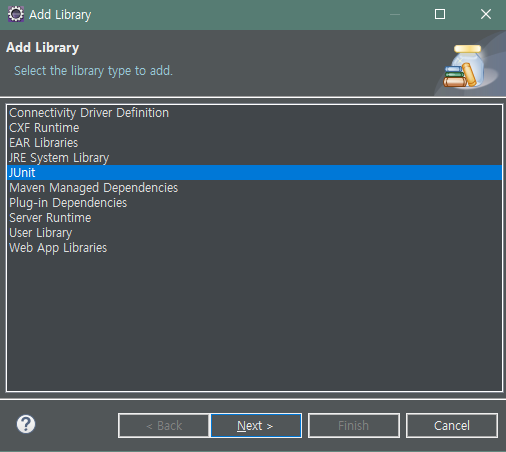The image size is (506, 452).
Task: Choose EAR Libraries entry
Action: click(x=254, y=143)
